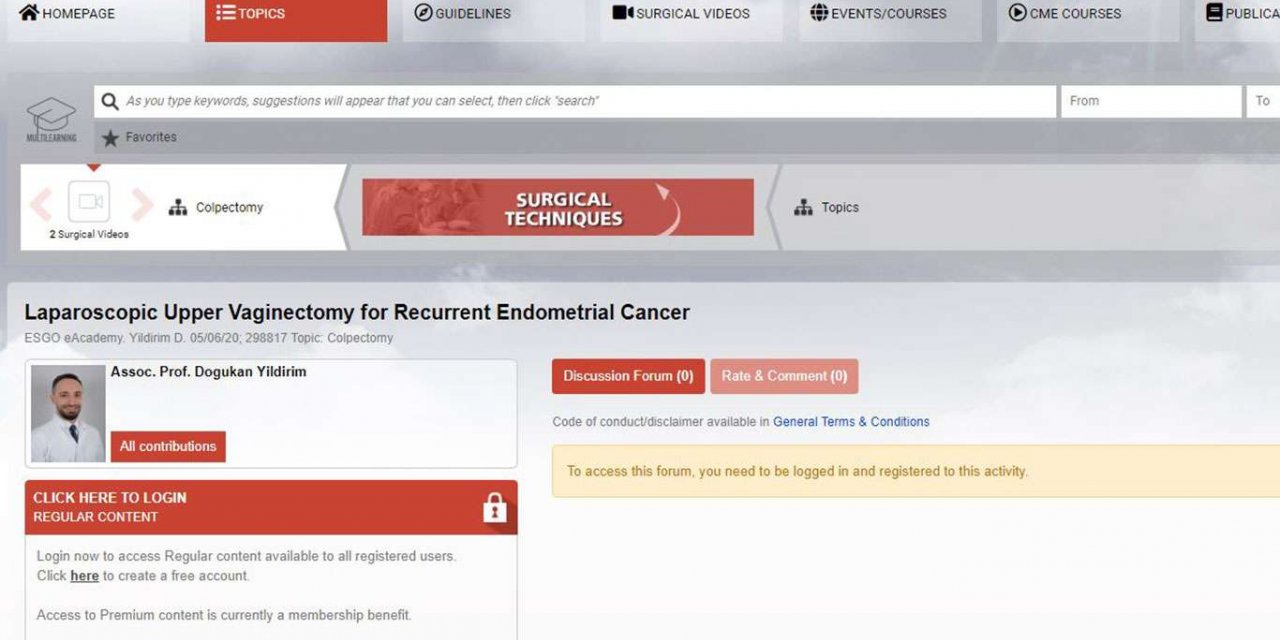This screenshot has height=640, width=1280.
Task: Click the Favorites star icon
Action: 110,138
